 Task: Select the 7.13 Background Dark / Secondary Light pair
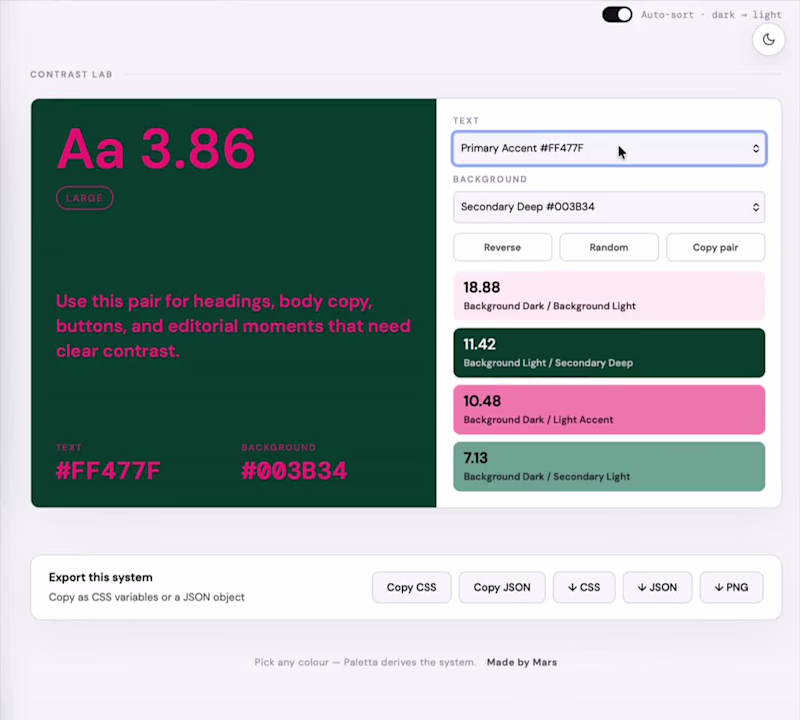[609, 467]
